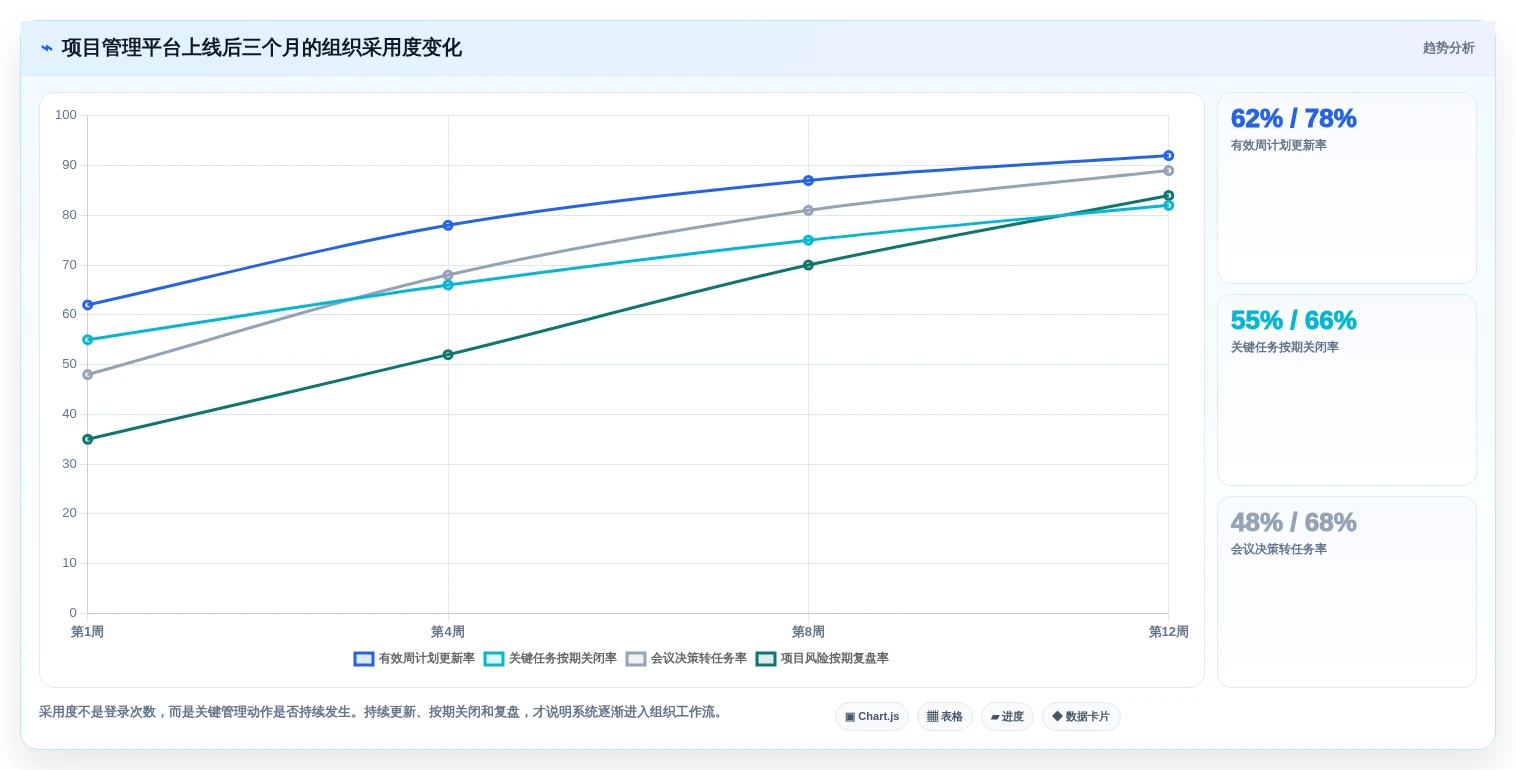The width and height of the screenshot is (1516, 770).
Task: Click the 有效周计划更新率 caption in first card
Action: (x=1279, y=145)
